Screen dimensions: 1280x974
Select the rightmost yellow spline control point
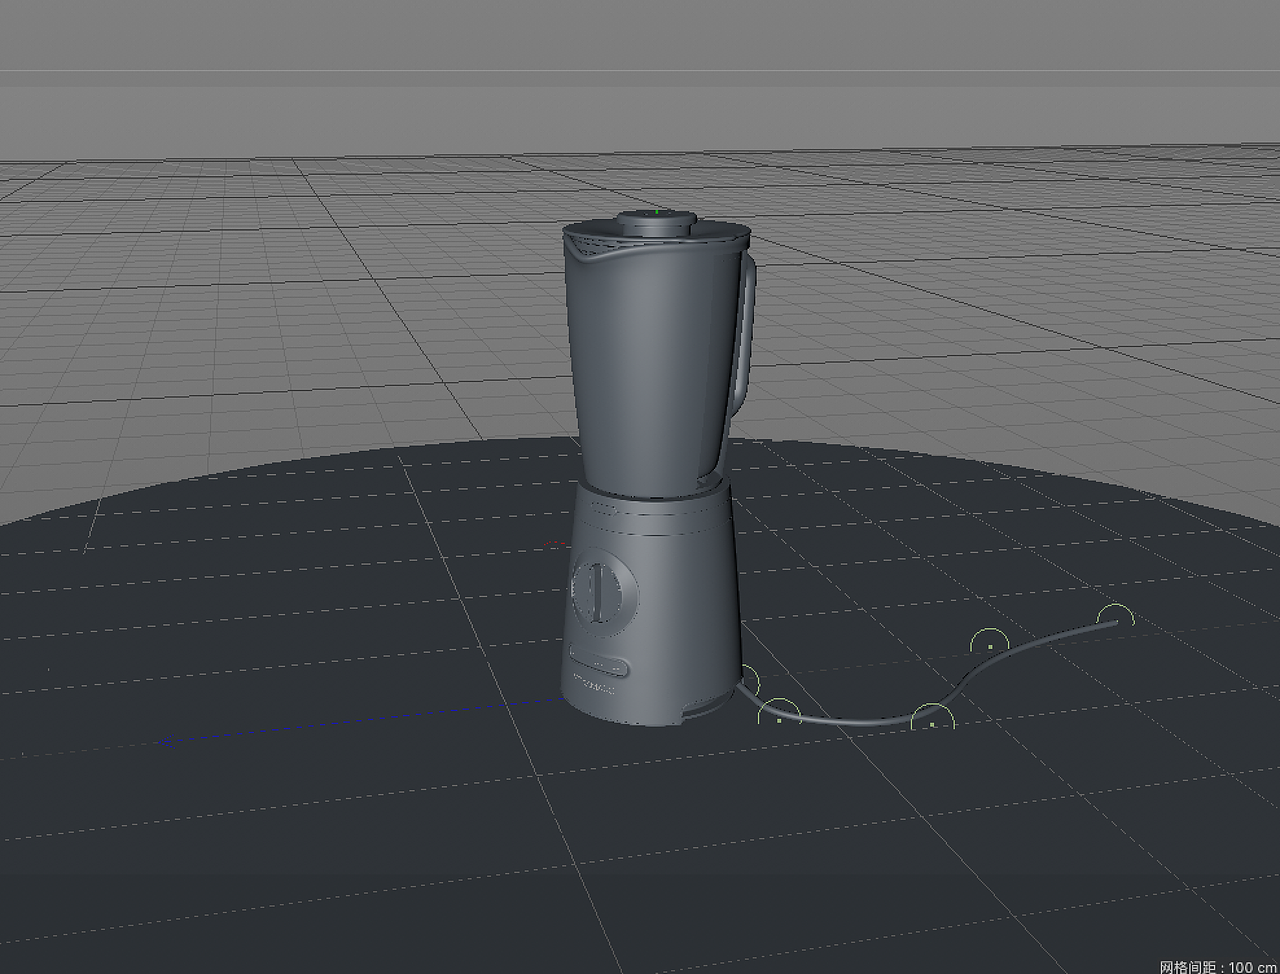[x=1115, y=616]
